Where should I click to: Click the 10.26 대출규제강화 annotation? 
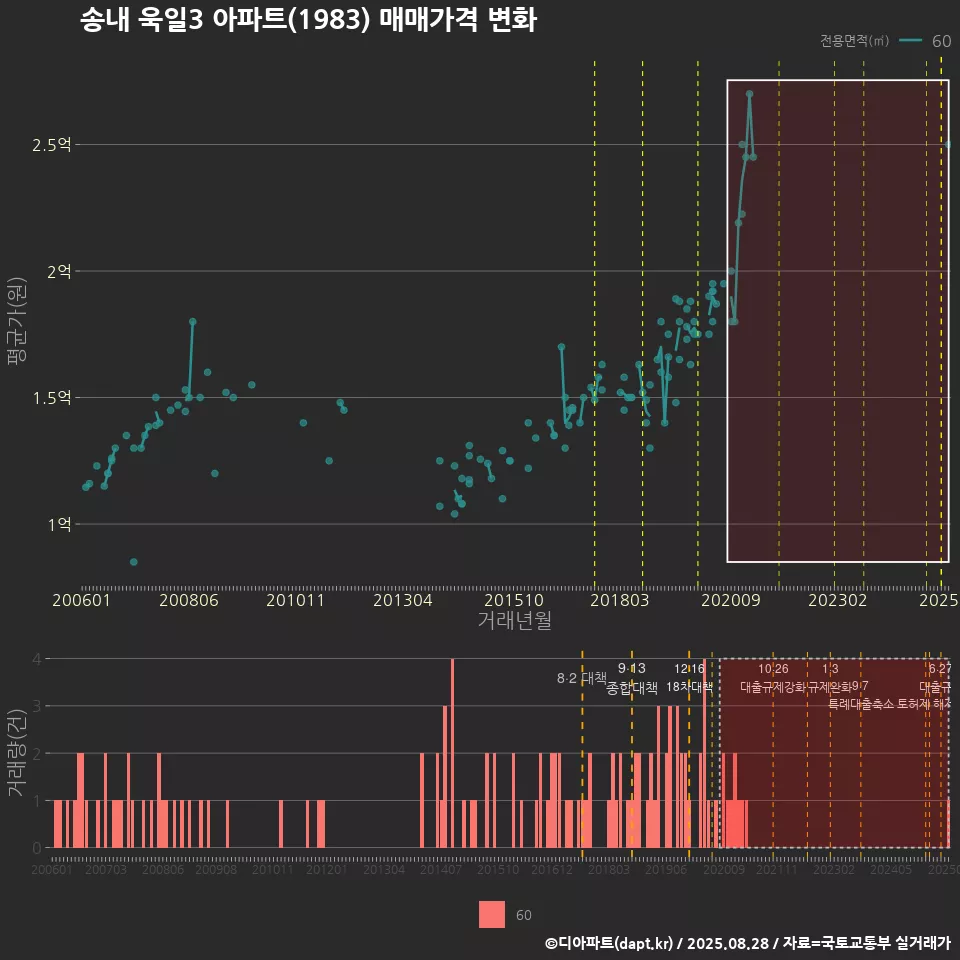(773, 678)
